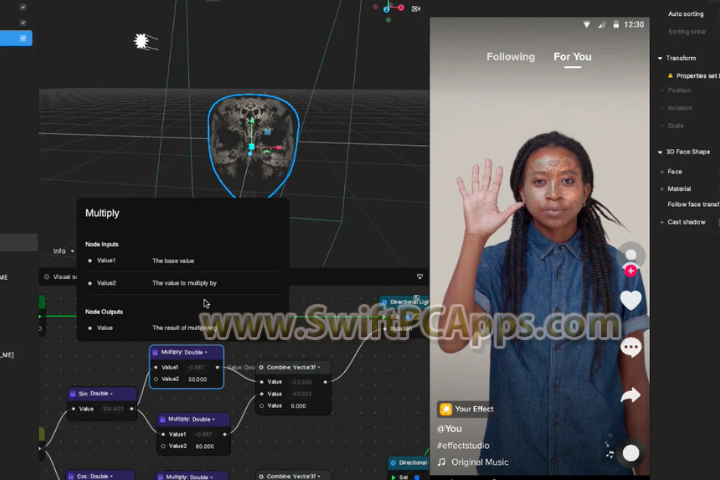Screen dimensions: 720x480
Task: Click the spinning music disc icon
Action: pos(631,453)
